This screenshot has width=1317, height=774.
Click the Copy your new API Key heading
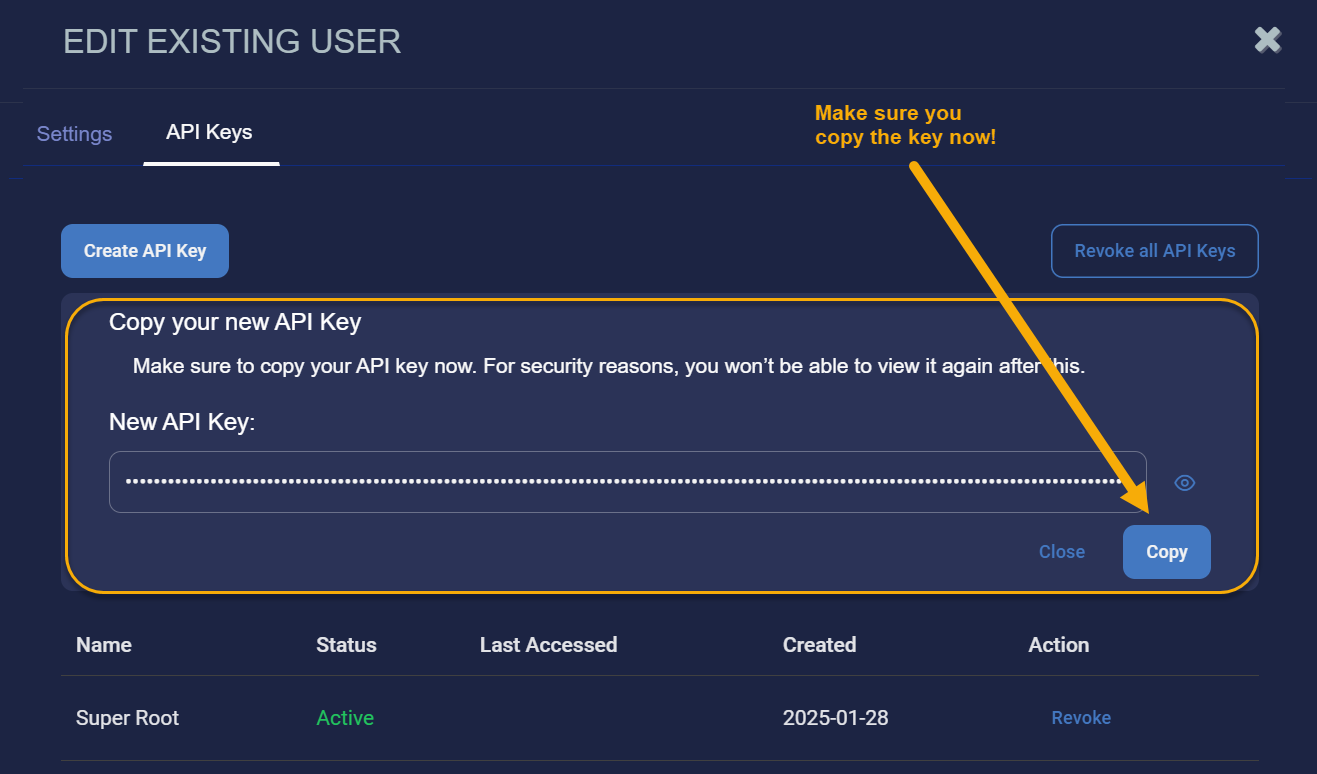[235, 322]
